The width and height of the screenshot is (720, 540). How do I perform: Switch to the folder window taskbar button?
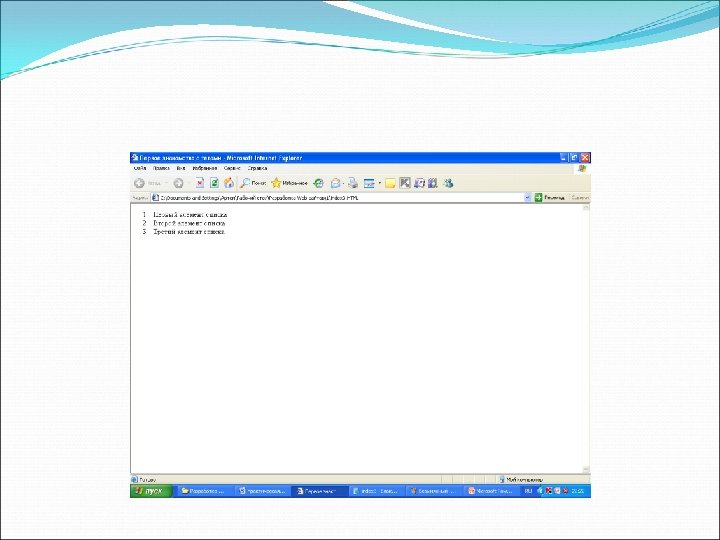(x=204, y=491)
